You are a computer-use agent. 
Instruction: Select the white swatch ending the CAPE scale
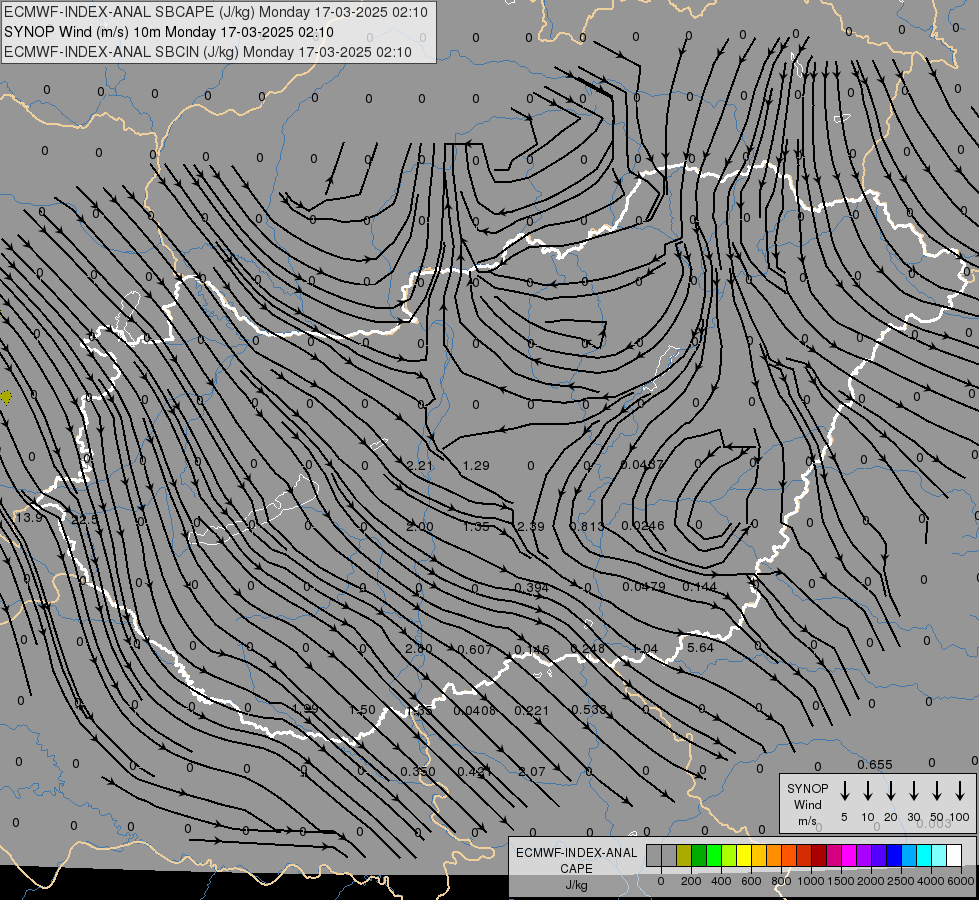[x=954, y=855]
